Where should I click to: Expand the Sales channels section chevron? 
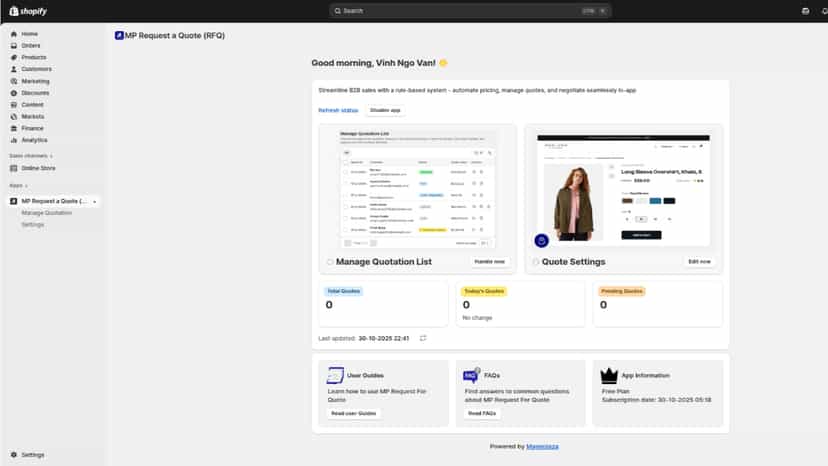pyautogui.click(x=51, y=156)
